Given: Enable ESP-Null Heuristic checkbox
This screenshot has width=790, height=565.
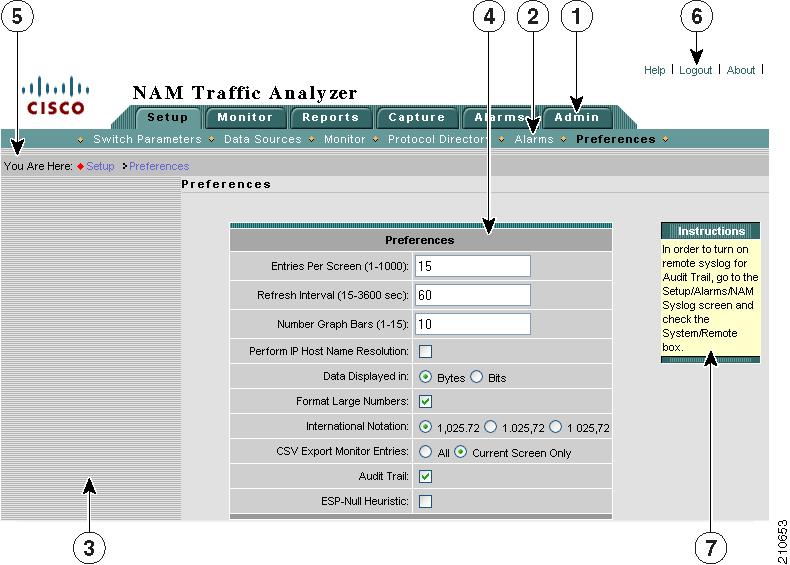Looking at the screenshot, I should pyautogui.click(x=425, y=501).
